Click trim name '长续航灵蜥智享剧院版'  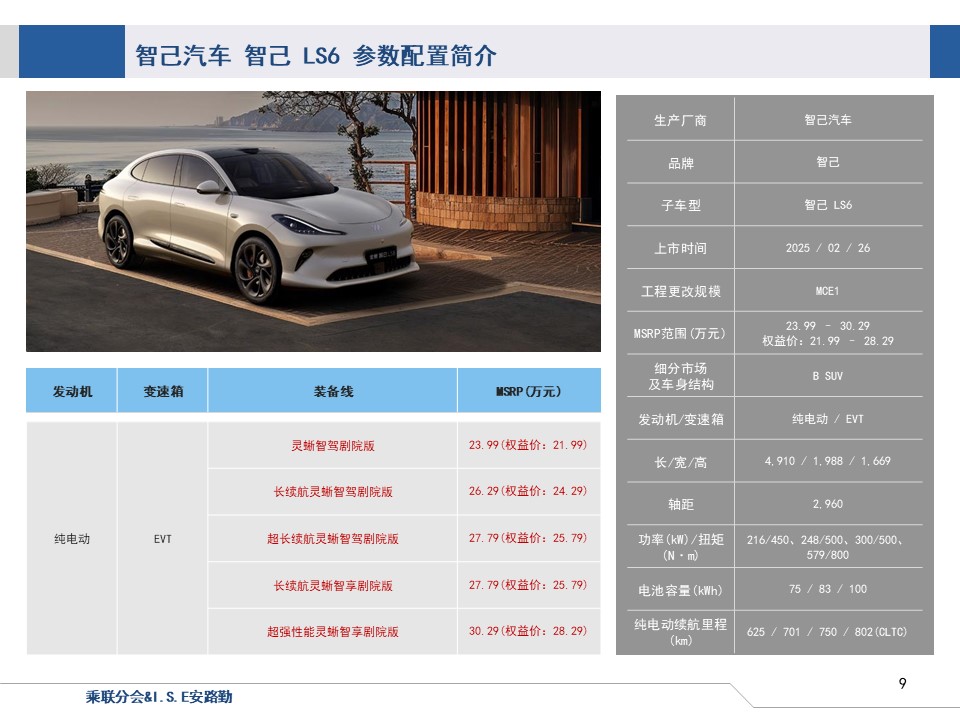click(333, 586)
